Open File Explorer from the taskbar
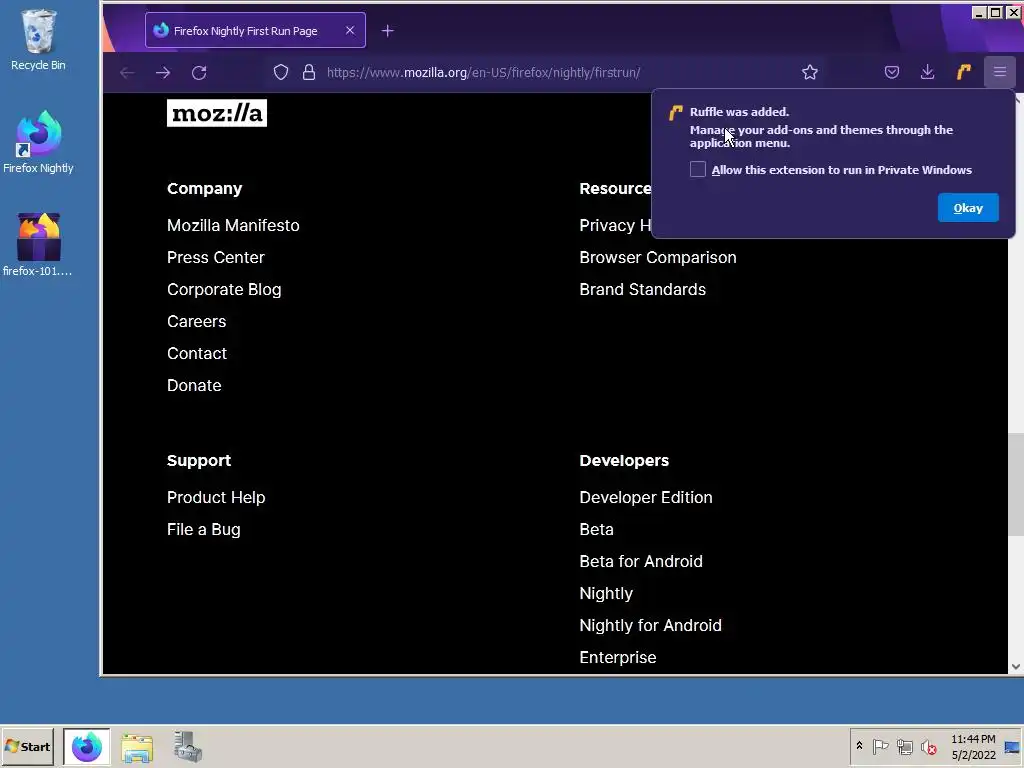 click(137, 747)
